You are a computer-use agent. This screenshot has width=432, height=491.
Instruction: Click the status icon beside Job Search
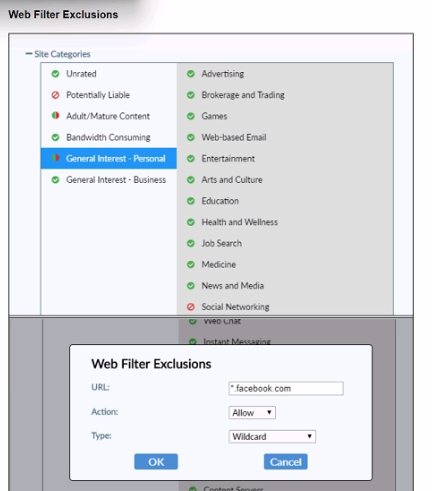pyautogui.click(x=191, y=243)
